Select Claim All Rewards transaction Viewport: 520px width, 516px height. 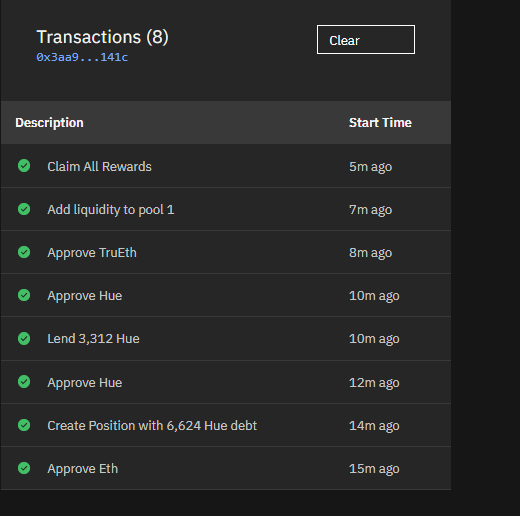226,166
